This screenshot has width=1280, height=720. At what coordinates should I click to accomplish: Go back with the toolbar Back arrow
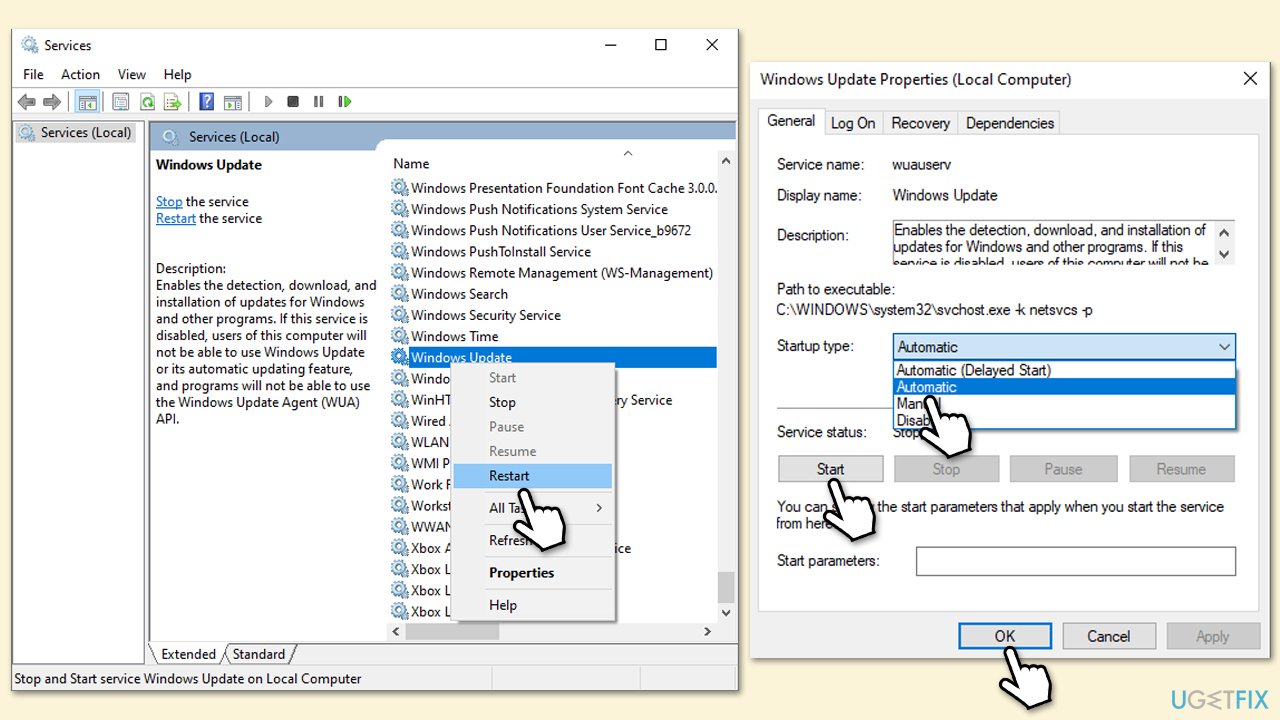[27, 102]
